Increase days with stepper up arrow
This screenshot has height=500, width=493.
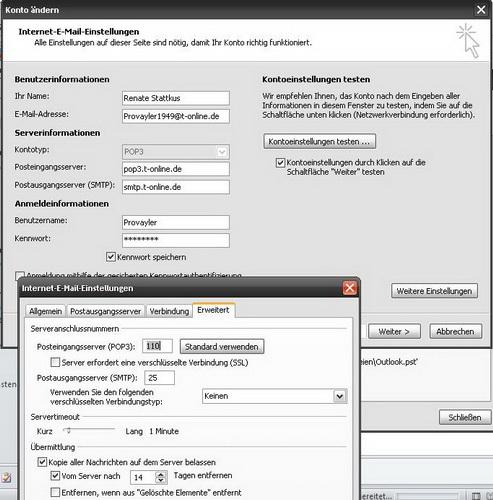point(161,475)
